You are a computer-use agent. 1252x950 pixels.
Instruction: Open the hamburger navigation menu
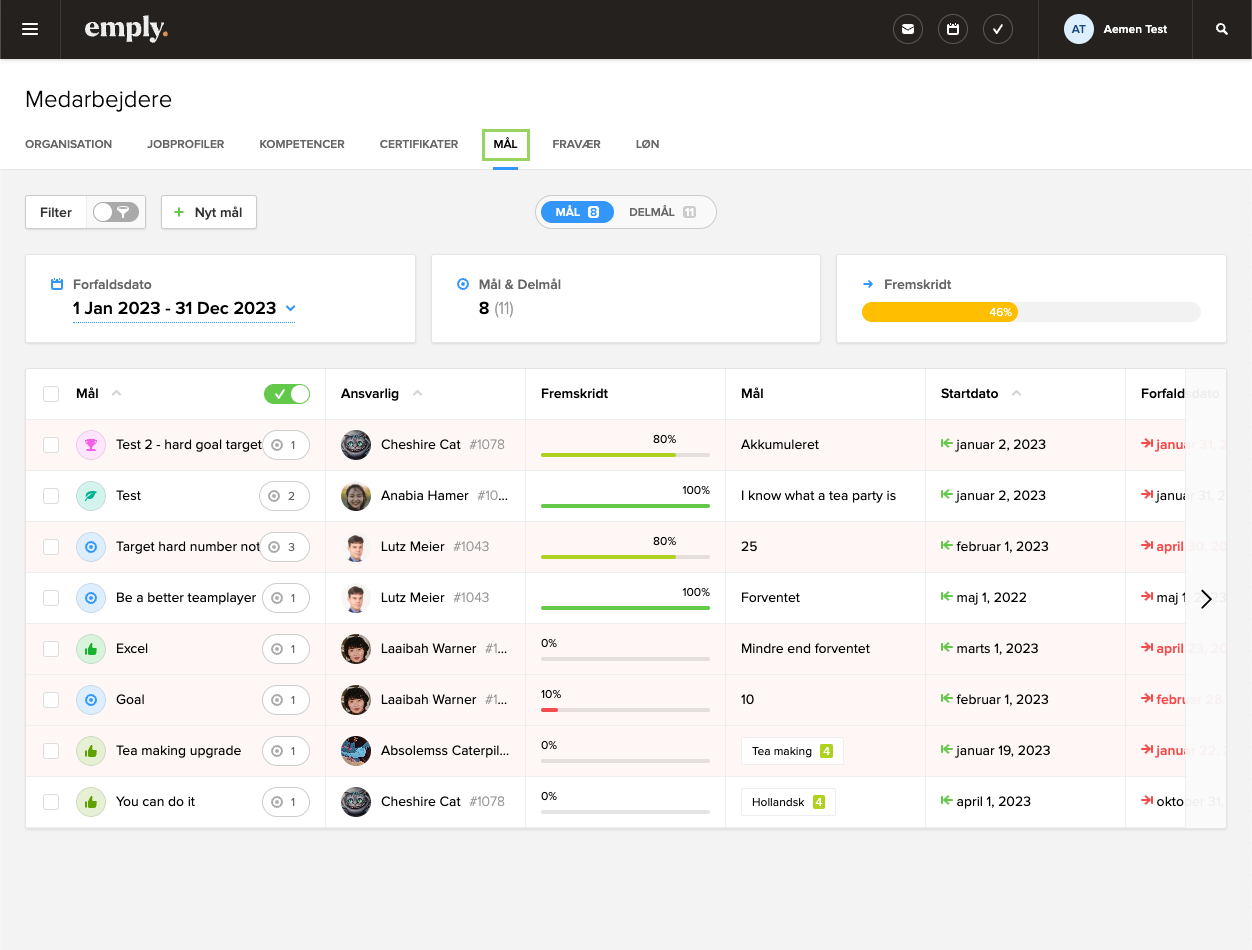coord(29,29)
